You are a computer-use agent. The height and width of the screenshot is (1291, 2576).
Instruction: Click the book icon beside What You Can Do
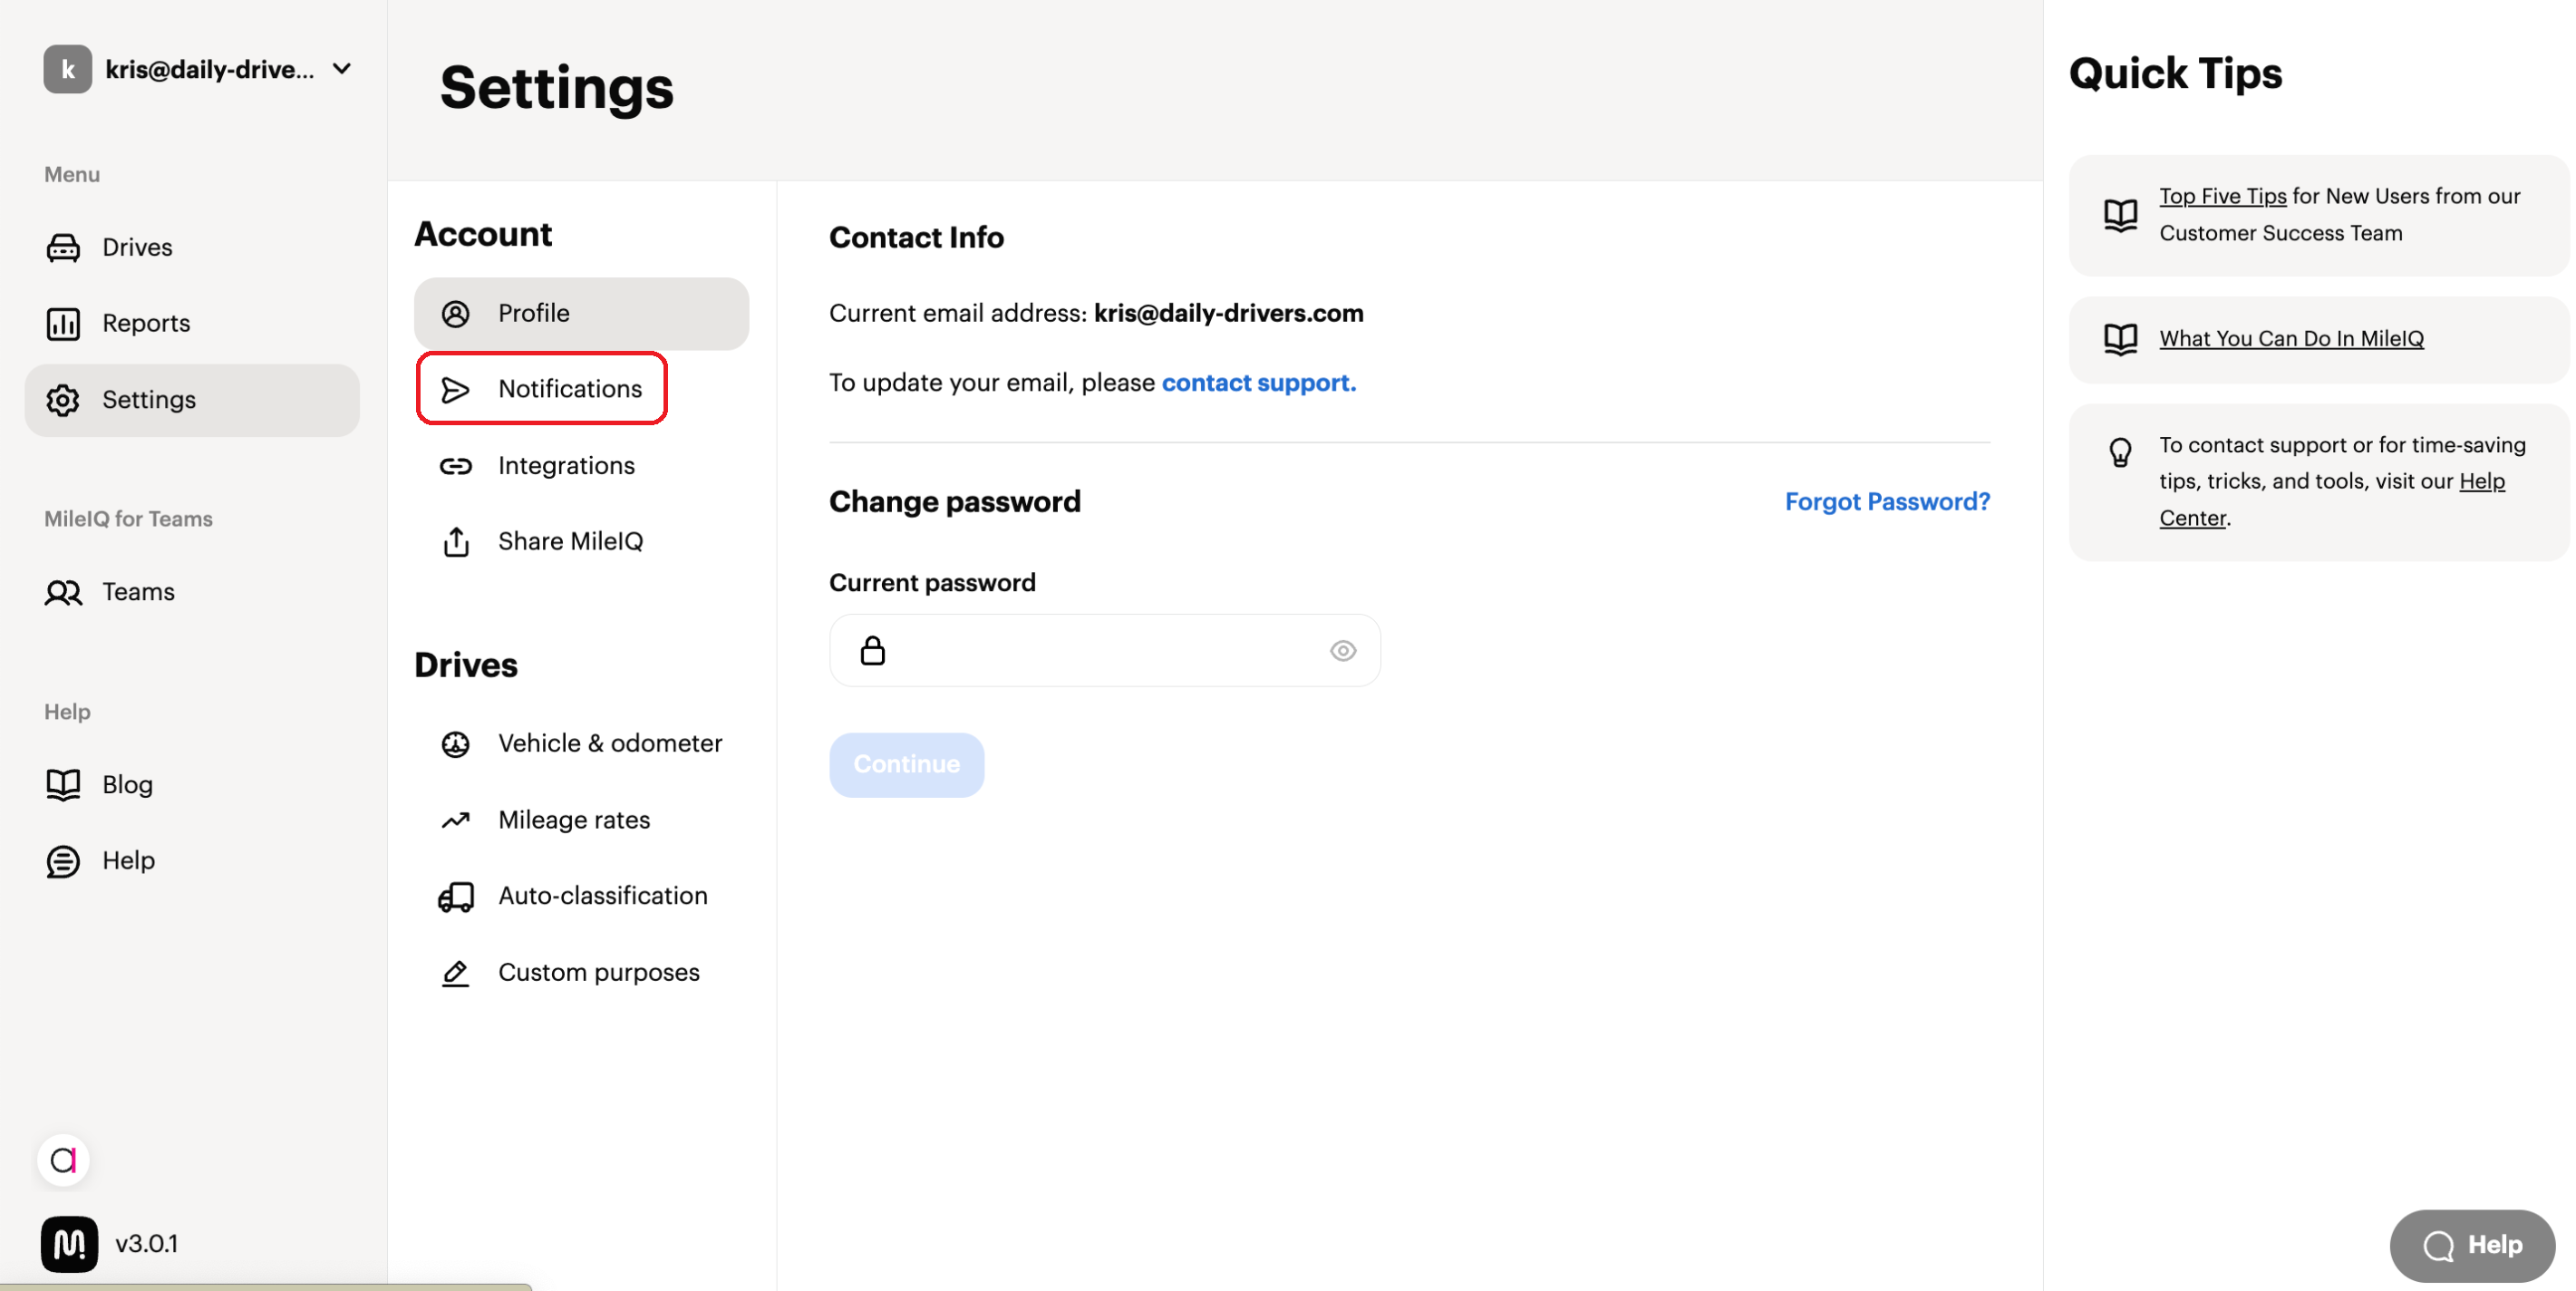click(x=2120, y=339)
